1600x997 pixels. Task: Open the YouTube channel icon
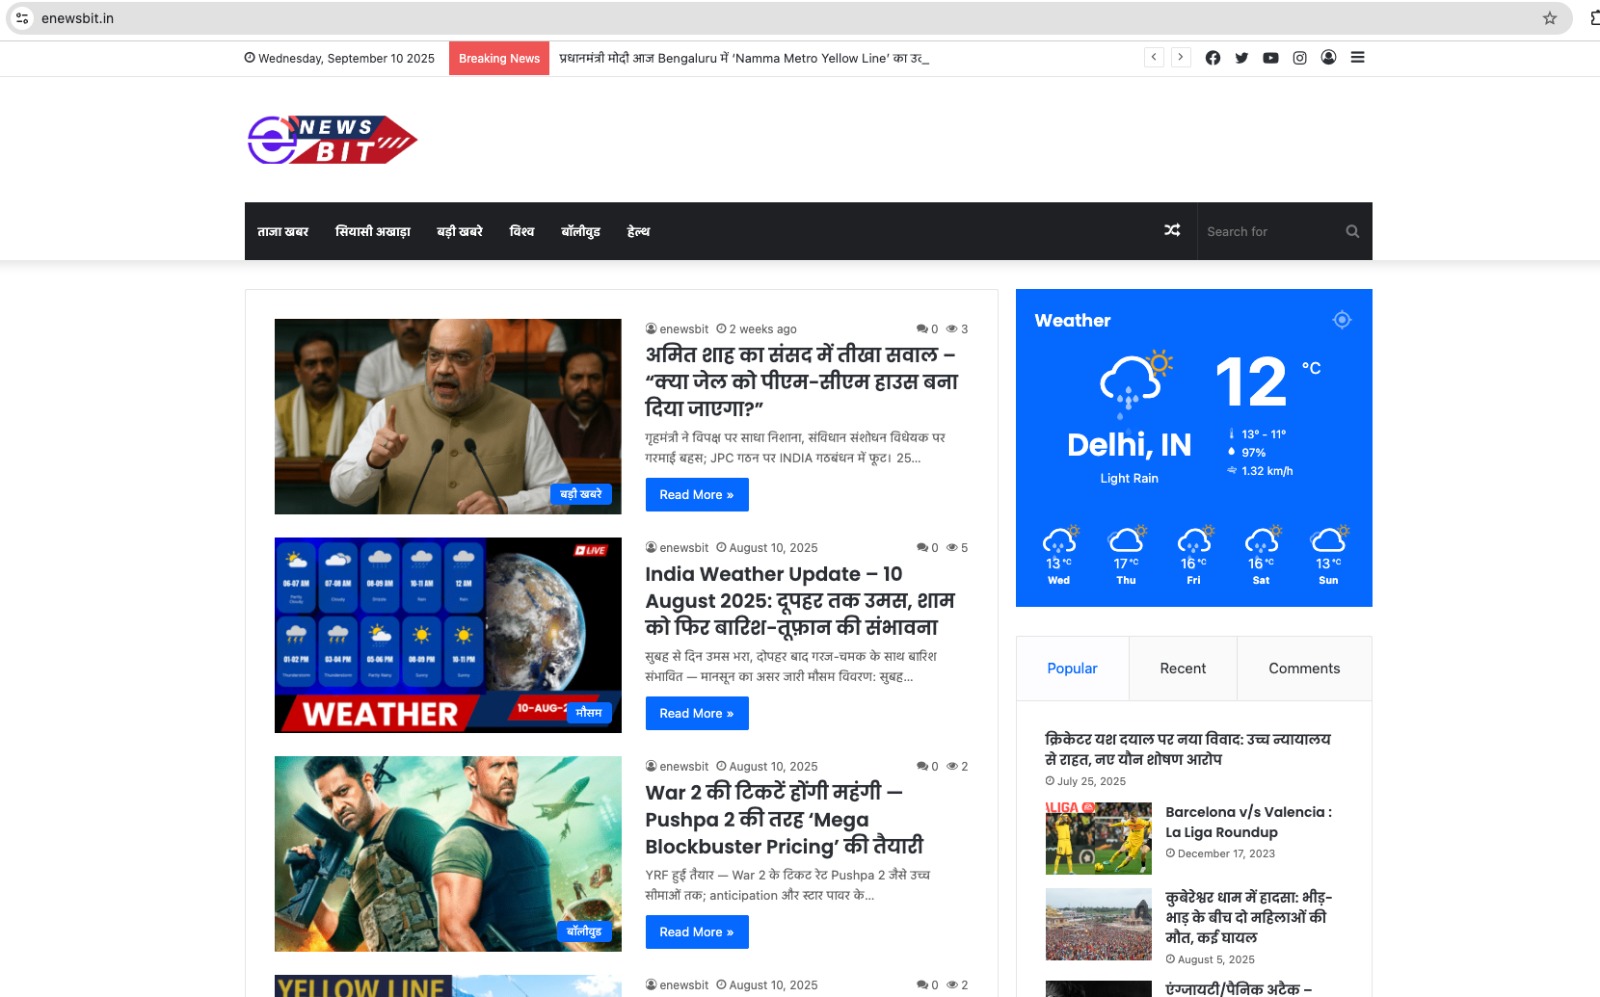click(x=1270, y=57)
